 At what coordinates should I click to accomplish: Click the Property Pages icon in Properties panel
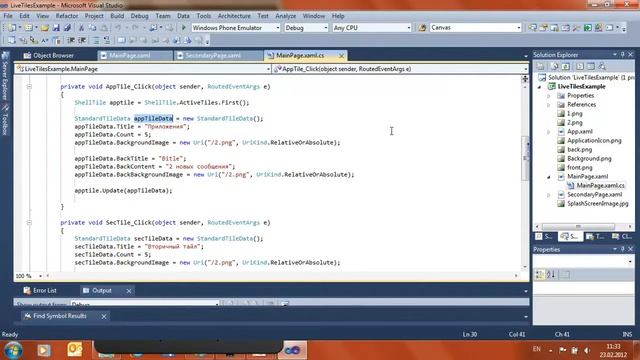[565, 275]
